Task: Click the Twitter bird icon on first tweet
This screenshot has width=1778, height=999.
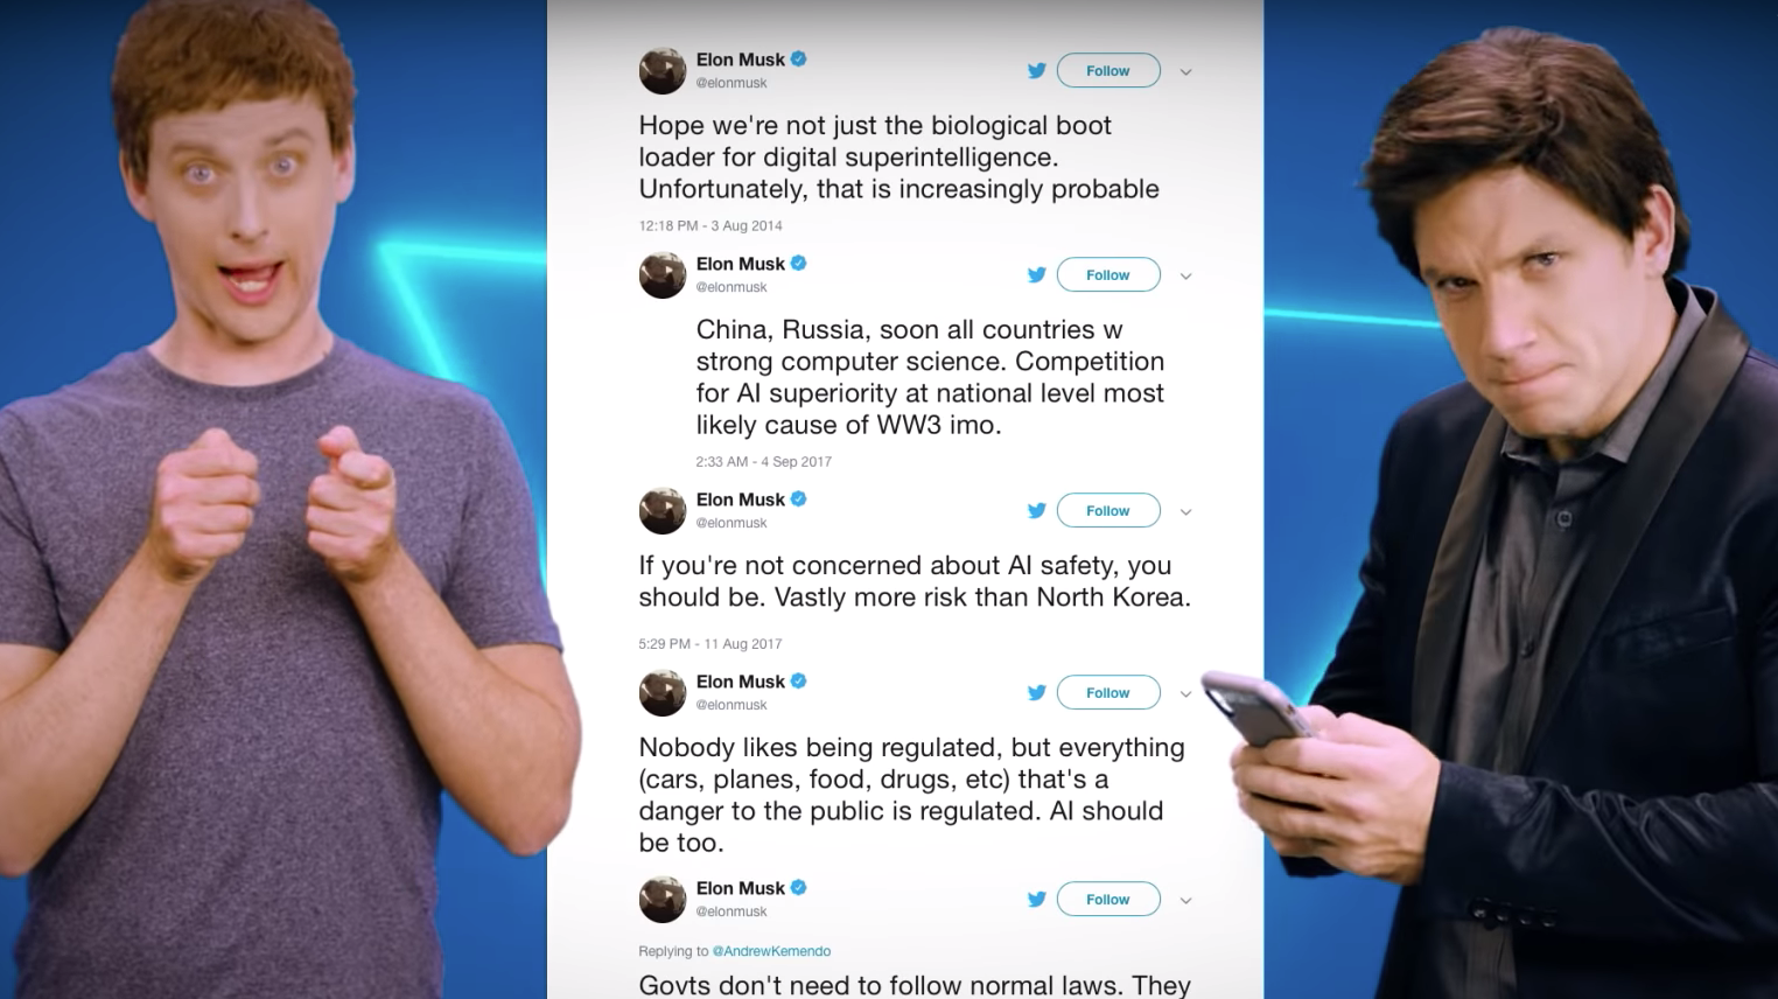Action: pos(1036,71)
